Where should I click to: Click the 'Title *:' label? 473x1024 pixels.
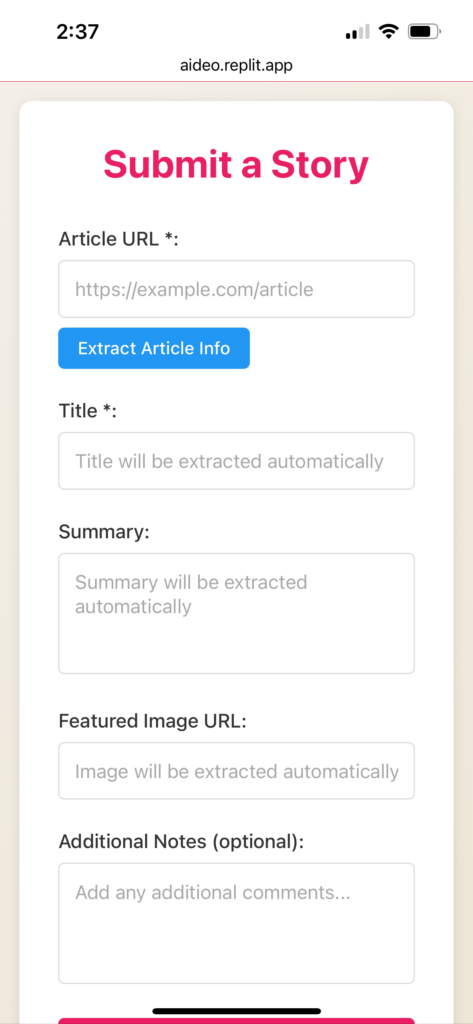pos(88,411)
